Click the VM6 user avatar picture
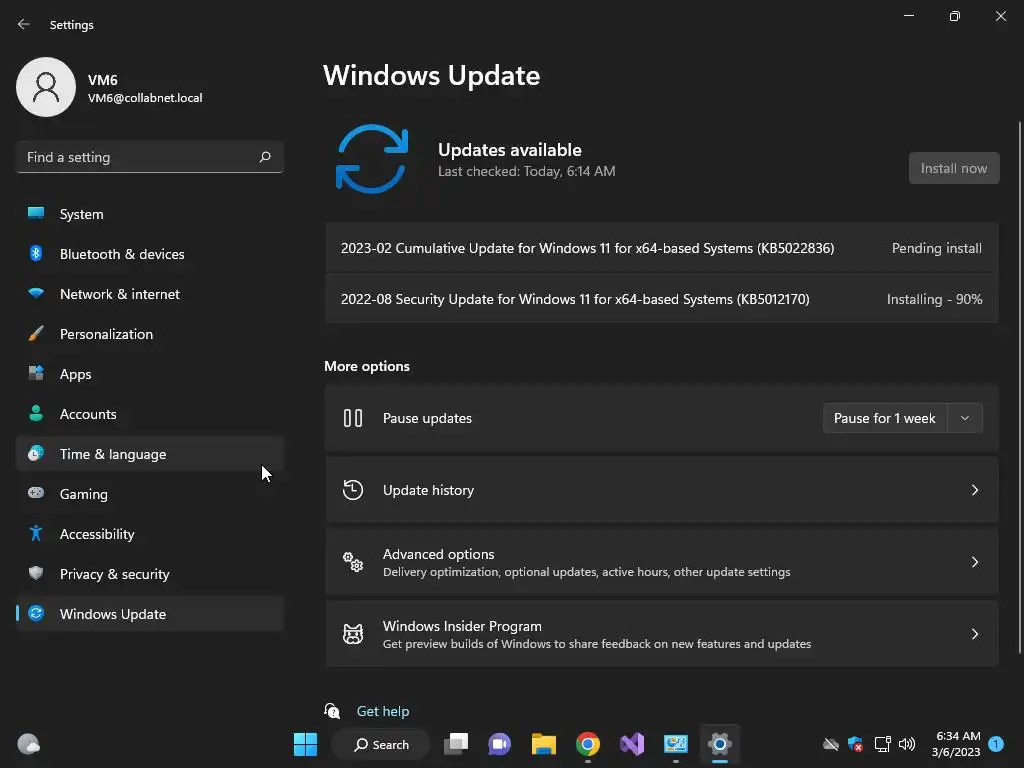Viewport: 1024px width, 768px height. [46, 87]
